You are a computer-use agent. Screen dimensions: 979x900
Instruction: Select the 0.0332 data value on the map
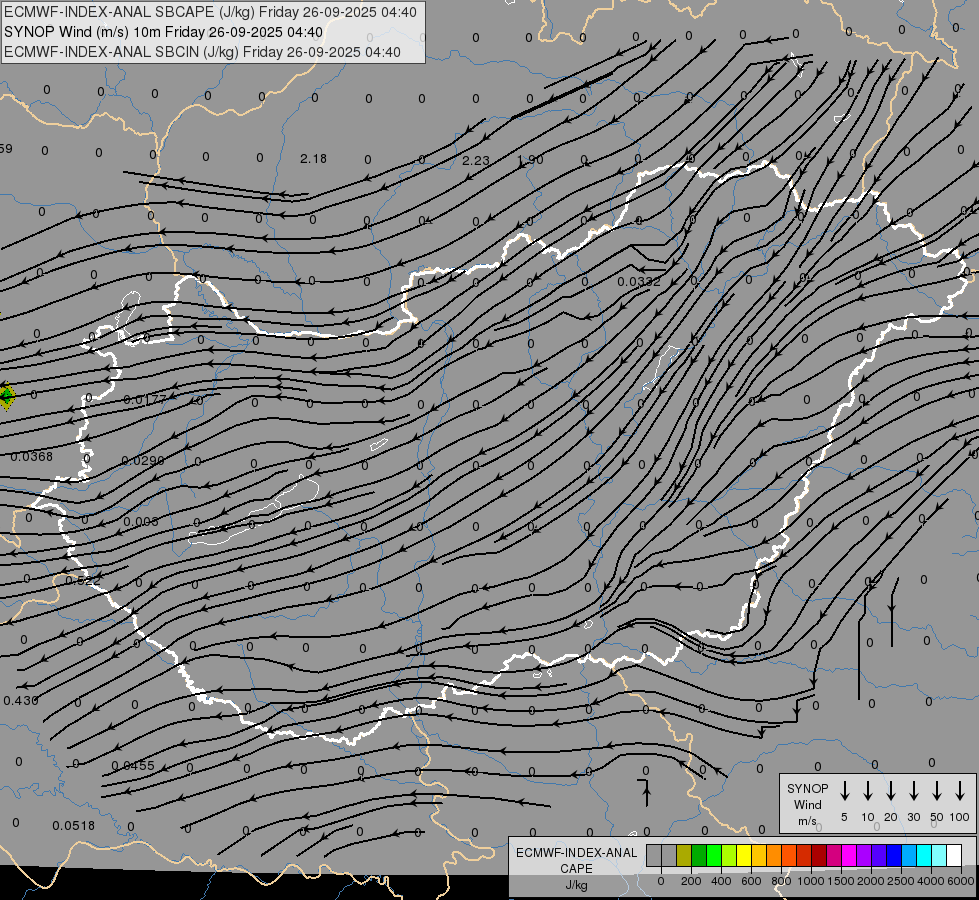tap(639, 282)
